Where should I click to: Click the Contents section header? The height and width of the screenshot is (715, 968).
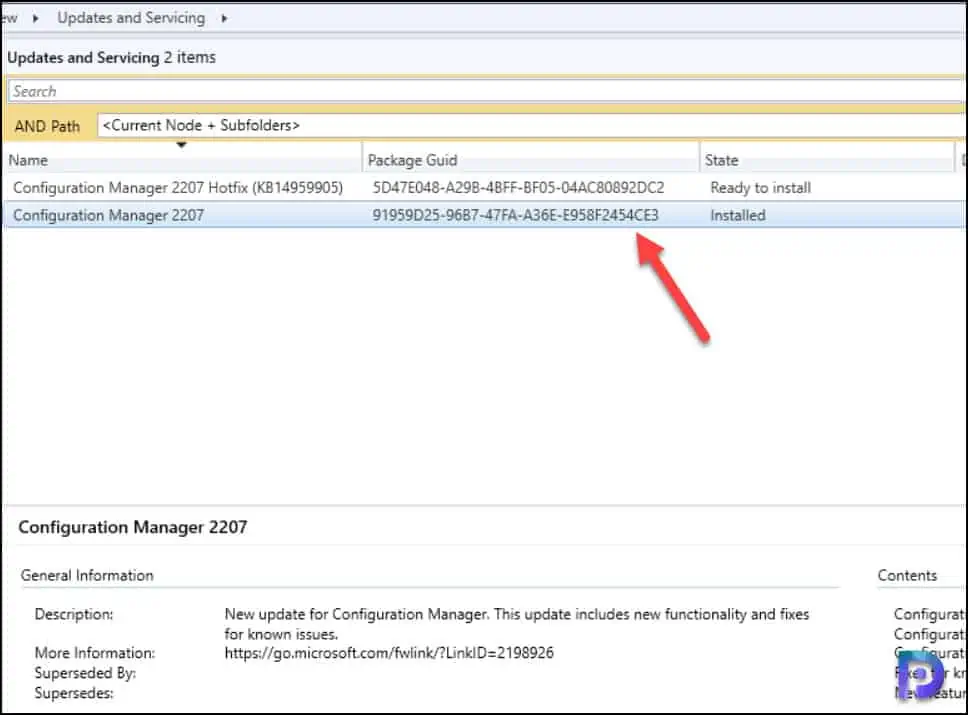(907, 575)
